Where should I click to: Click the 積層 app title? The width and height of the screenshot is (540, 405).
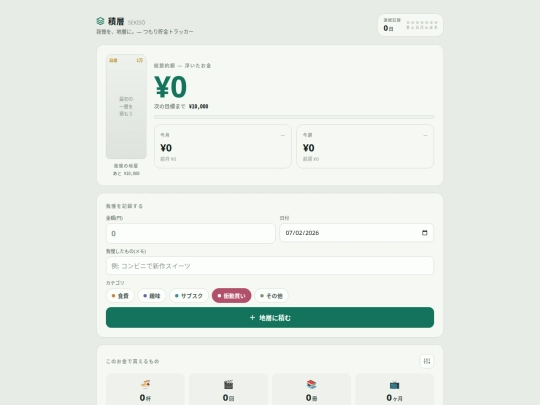pos(116,21)
